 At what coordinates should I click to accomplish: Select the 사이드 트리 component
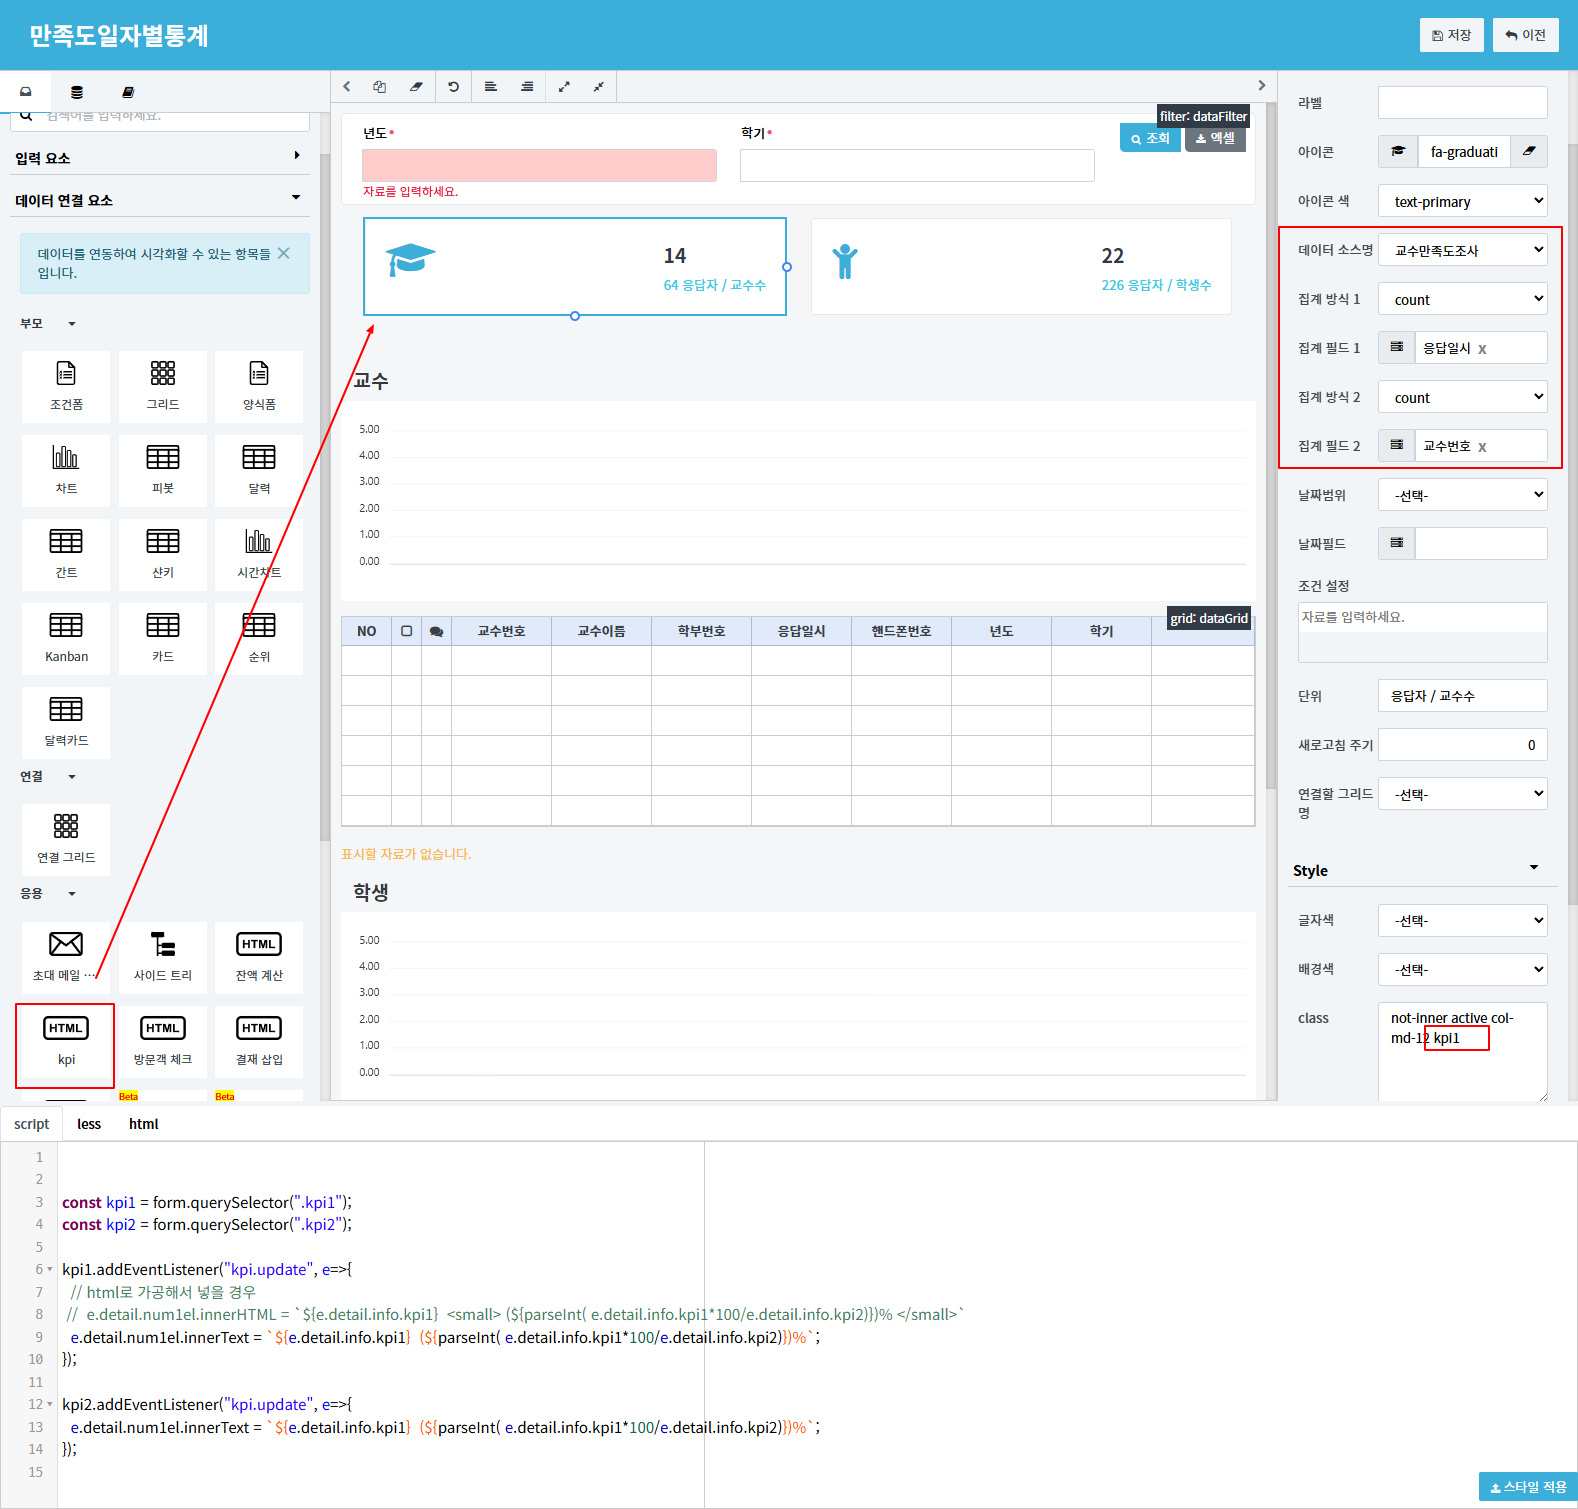(x=163, y=957)
